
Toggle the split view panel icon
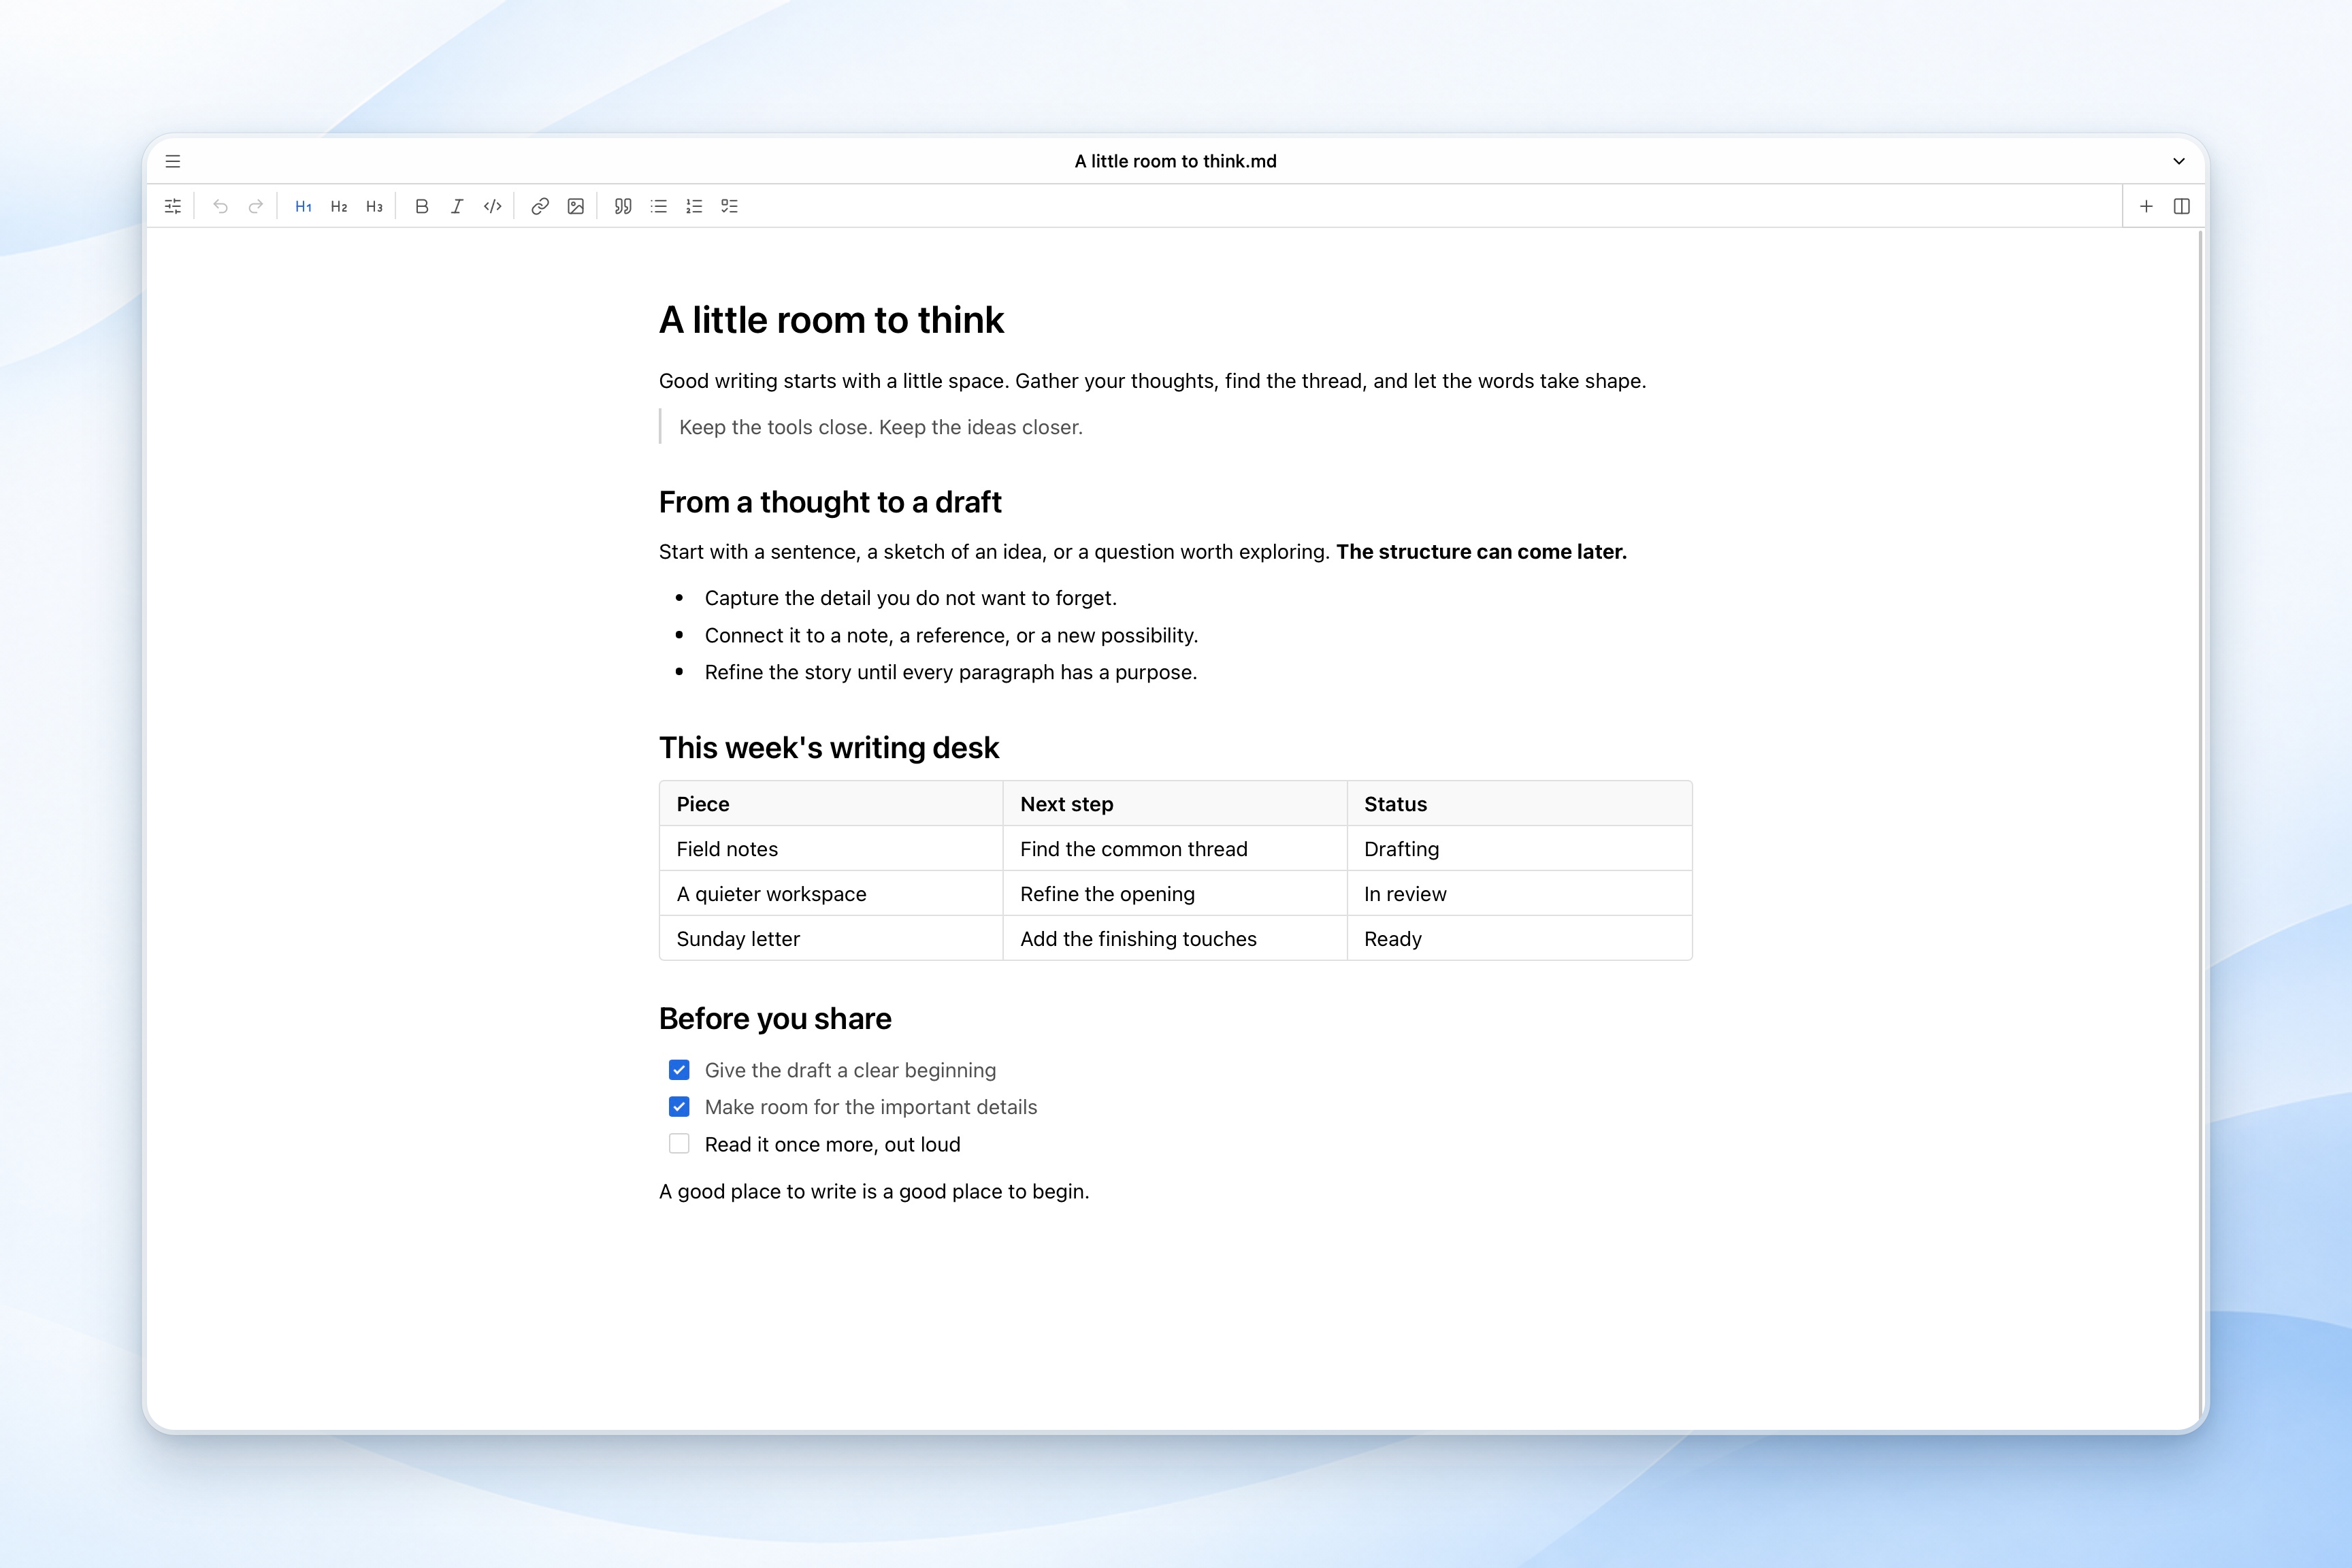click(2182, 206)
